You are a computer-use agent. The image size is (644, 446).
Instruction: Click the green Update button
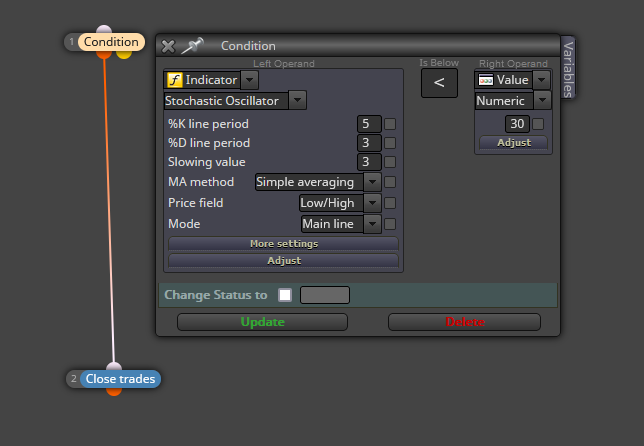coord(262,322)
